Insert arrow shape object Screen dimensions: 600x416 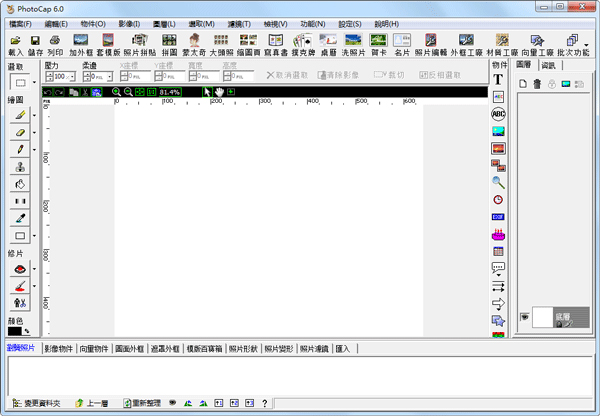(x=498, y=304)
